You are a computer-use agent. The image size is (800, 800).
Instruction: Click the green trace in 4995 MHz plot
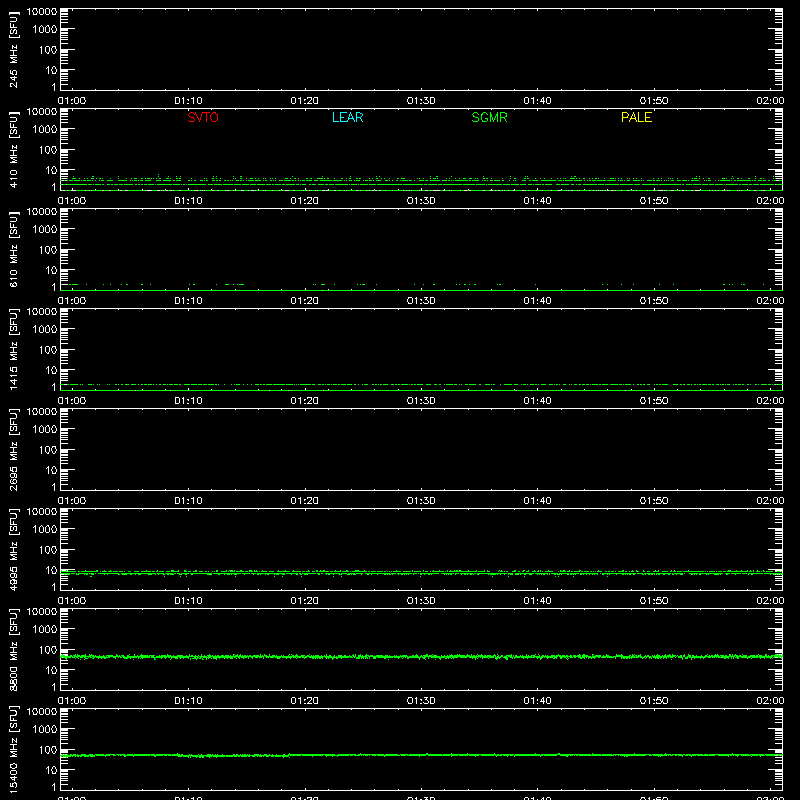click(421, 573)
